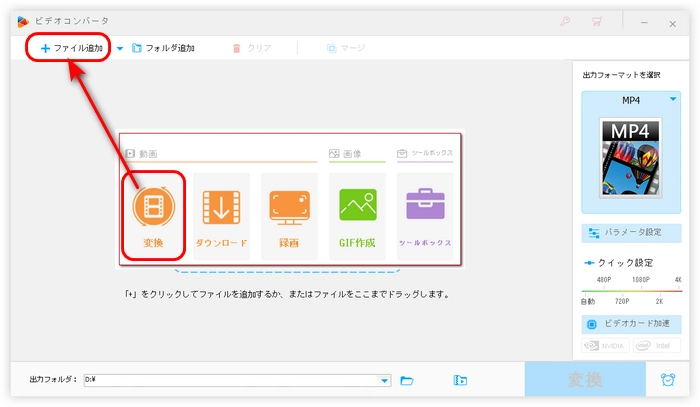Click the MP4 format thumbnail image
This screenshot has height=407, width=700.
click(632, 155)
